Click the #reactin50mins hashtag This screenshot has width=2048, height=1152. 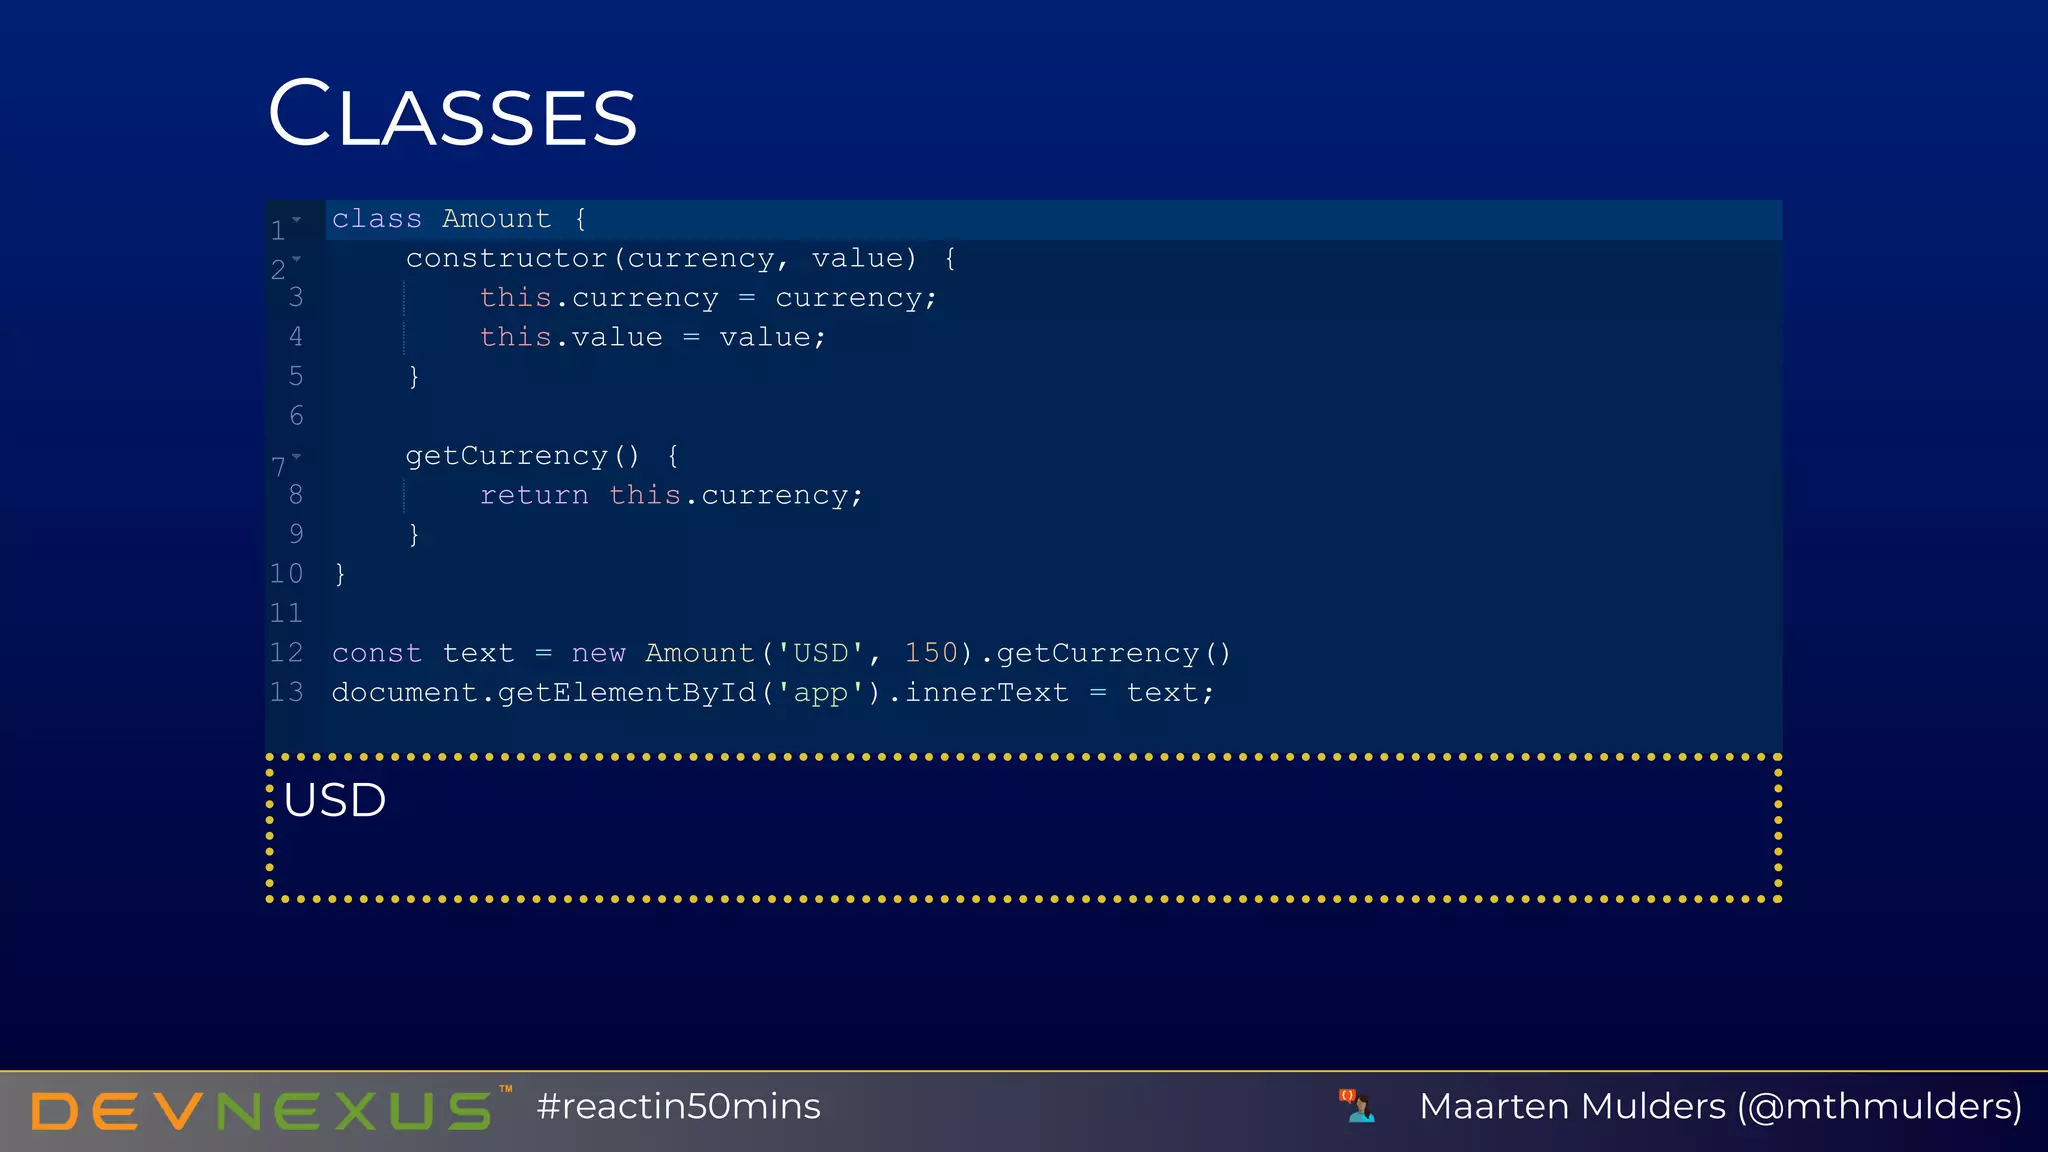pyautogui.click(x=678, y=1106)
